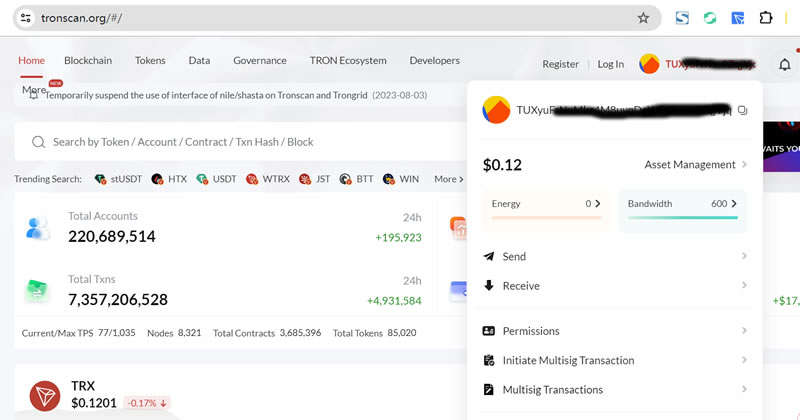Click the search magnifier icon
The image size is (800, 420).
tap(38, 142)
